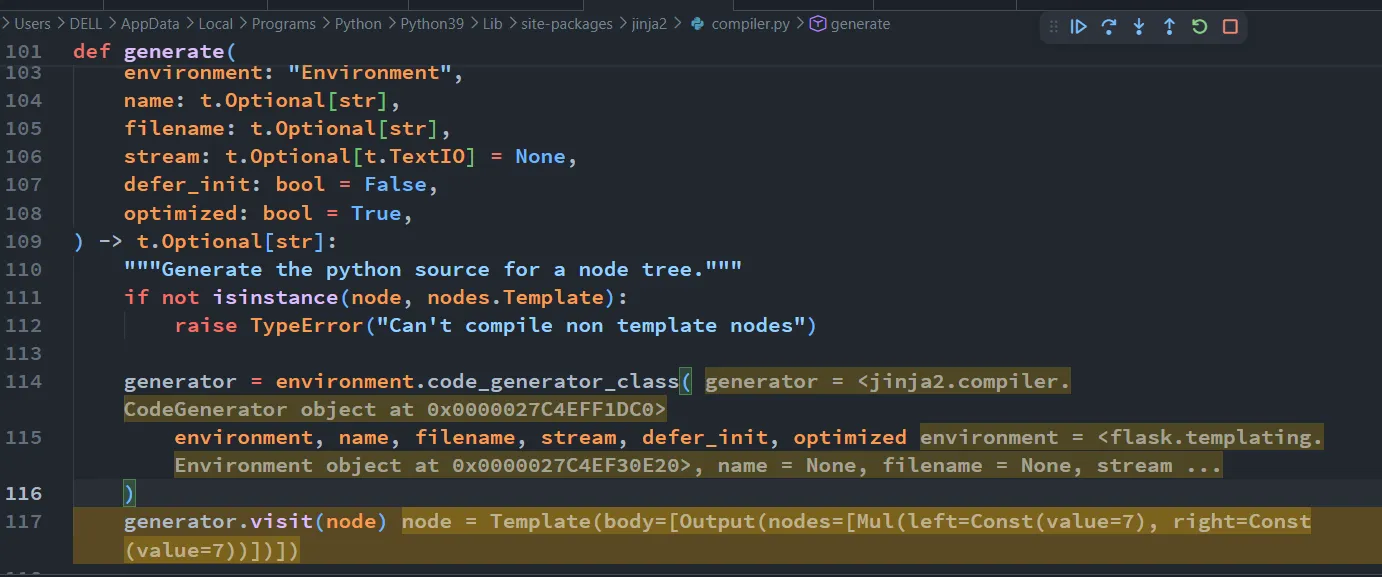Expand the site-packages breadcrumb

pos(566,24)
